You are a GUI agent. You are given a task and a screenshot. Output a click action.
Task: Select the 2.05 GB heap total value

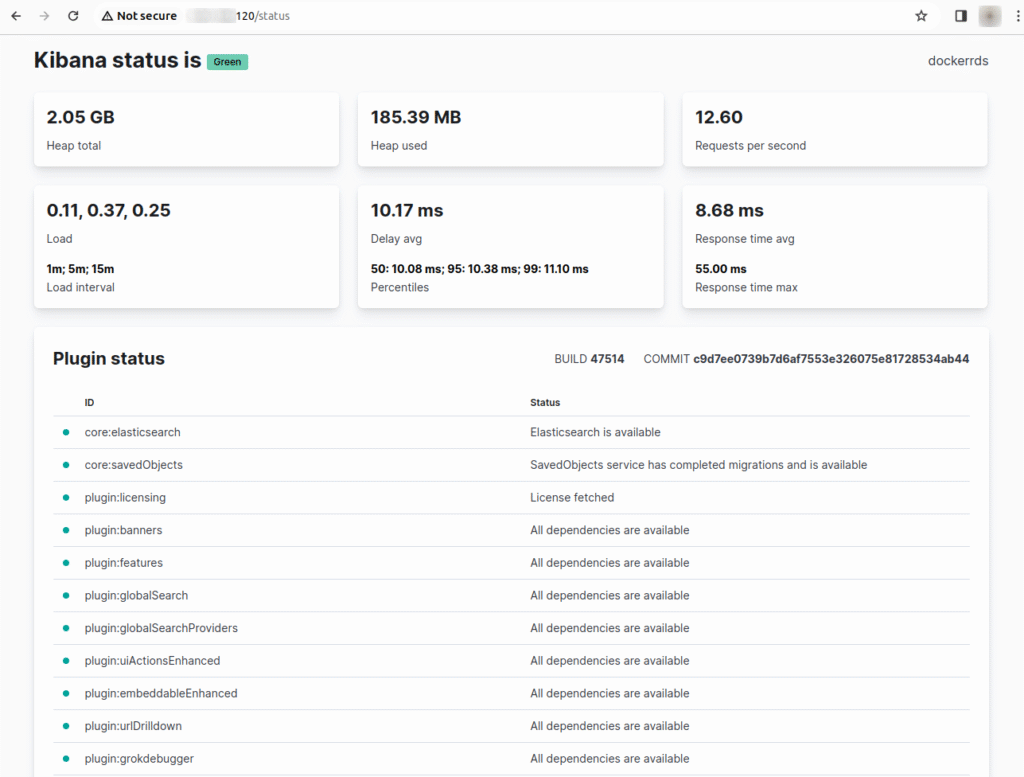(x=80, y=118)
